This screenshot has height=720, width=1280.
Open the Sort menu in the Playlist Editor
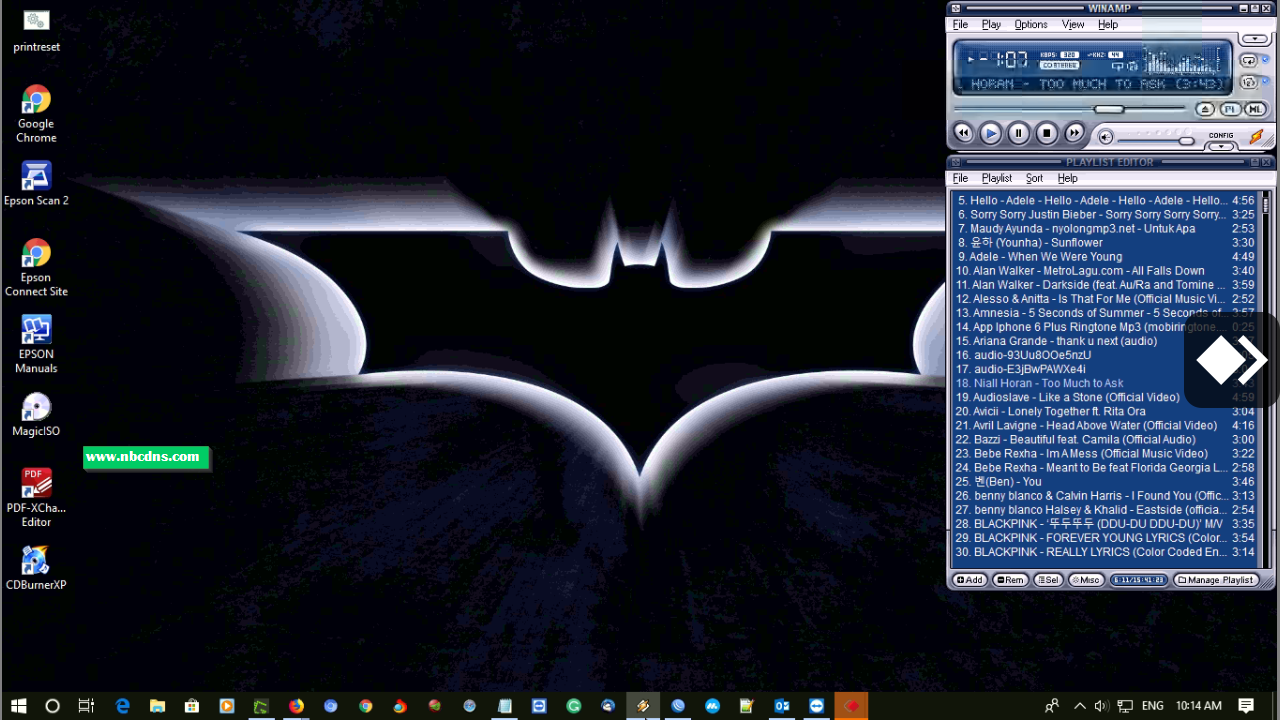point(1034,178)
